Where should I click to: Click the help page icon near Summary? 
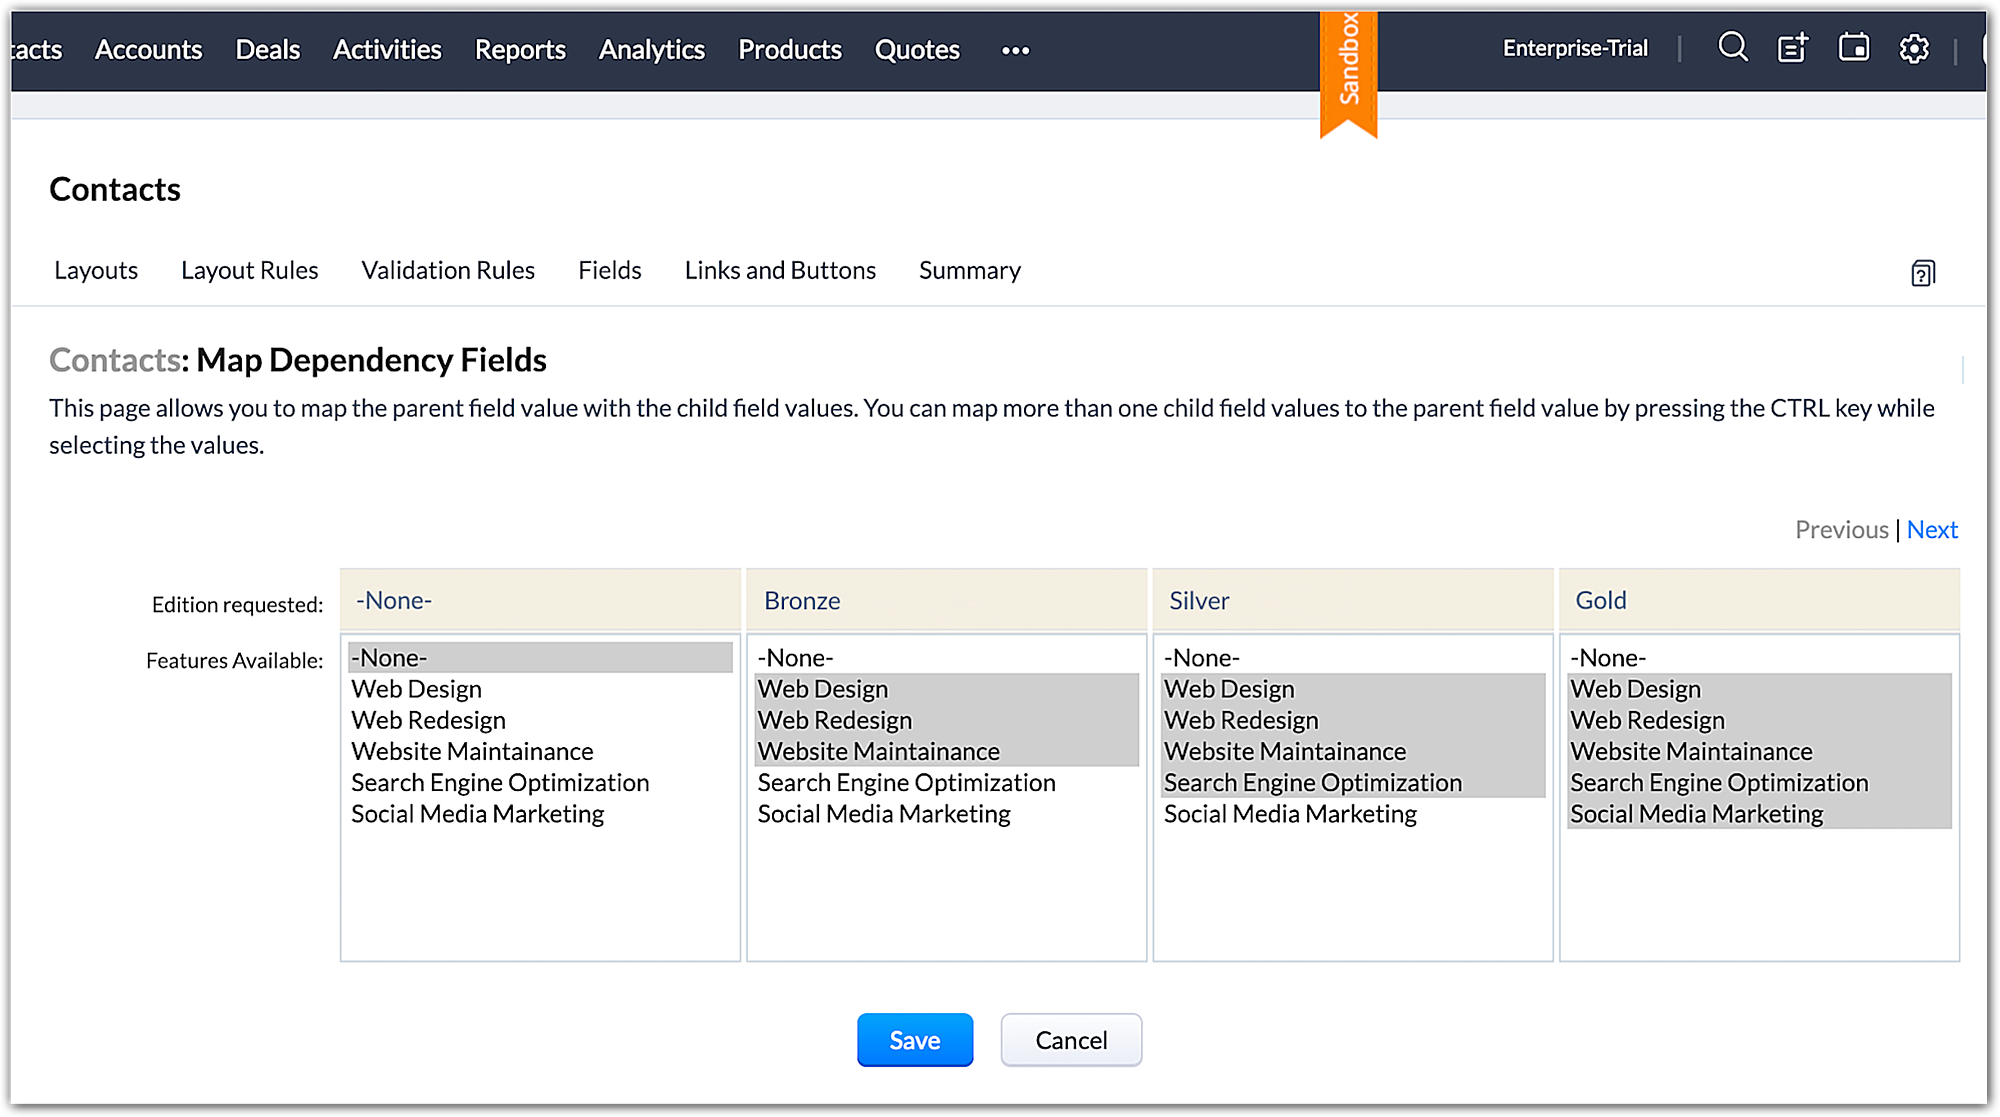click(x=1922, y=273)
